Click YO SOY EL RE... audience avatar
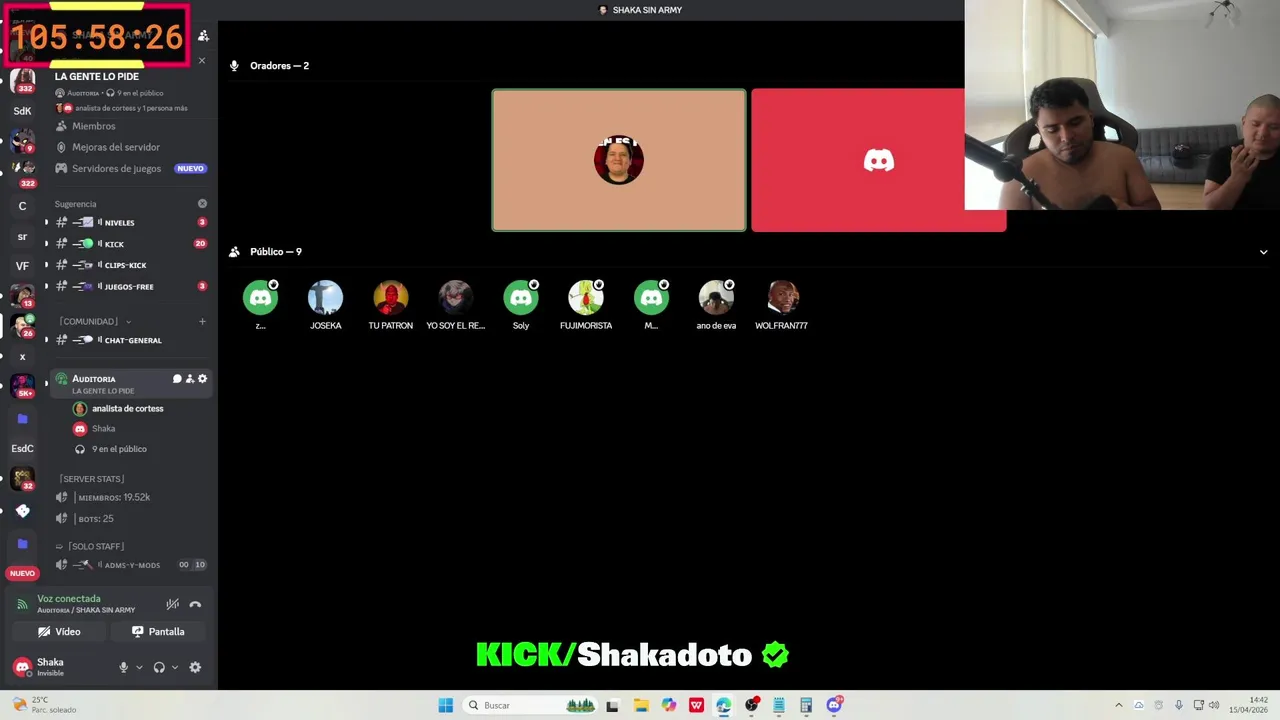The width and height of the screenshot is (1280, 720). click(x=455, y=298)
